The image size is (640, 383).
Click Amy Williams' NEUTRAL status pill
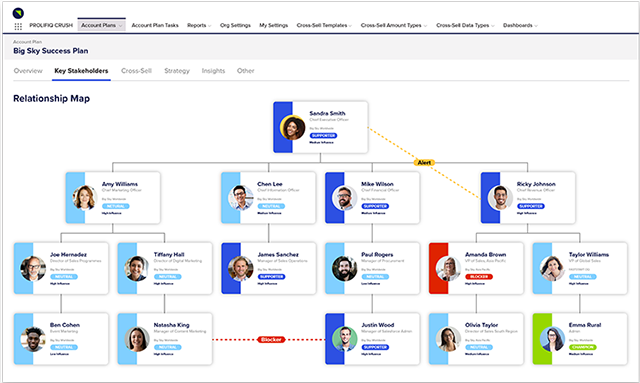116,206
